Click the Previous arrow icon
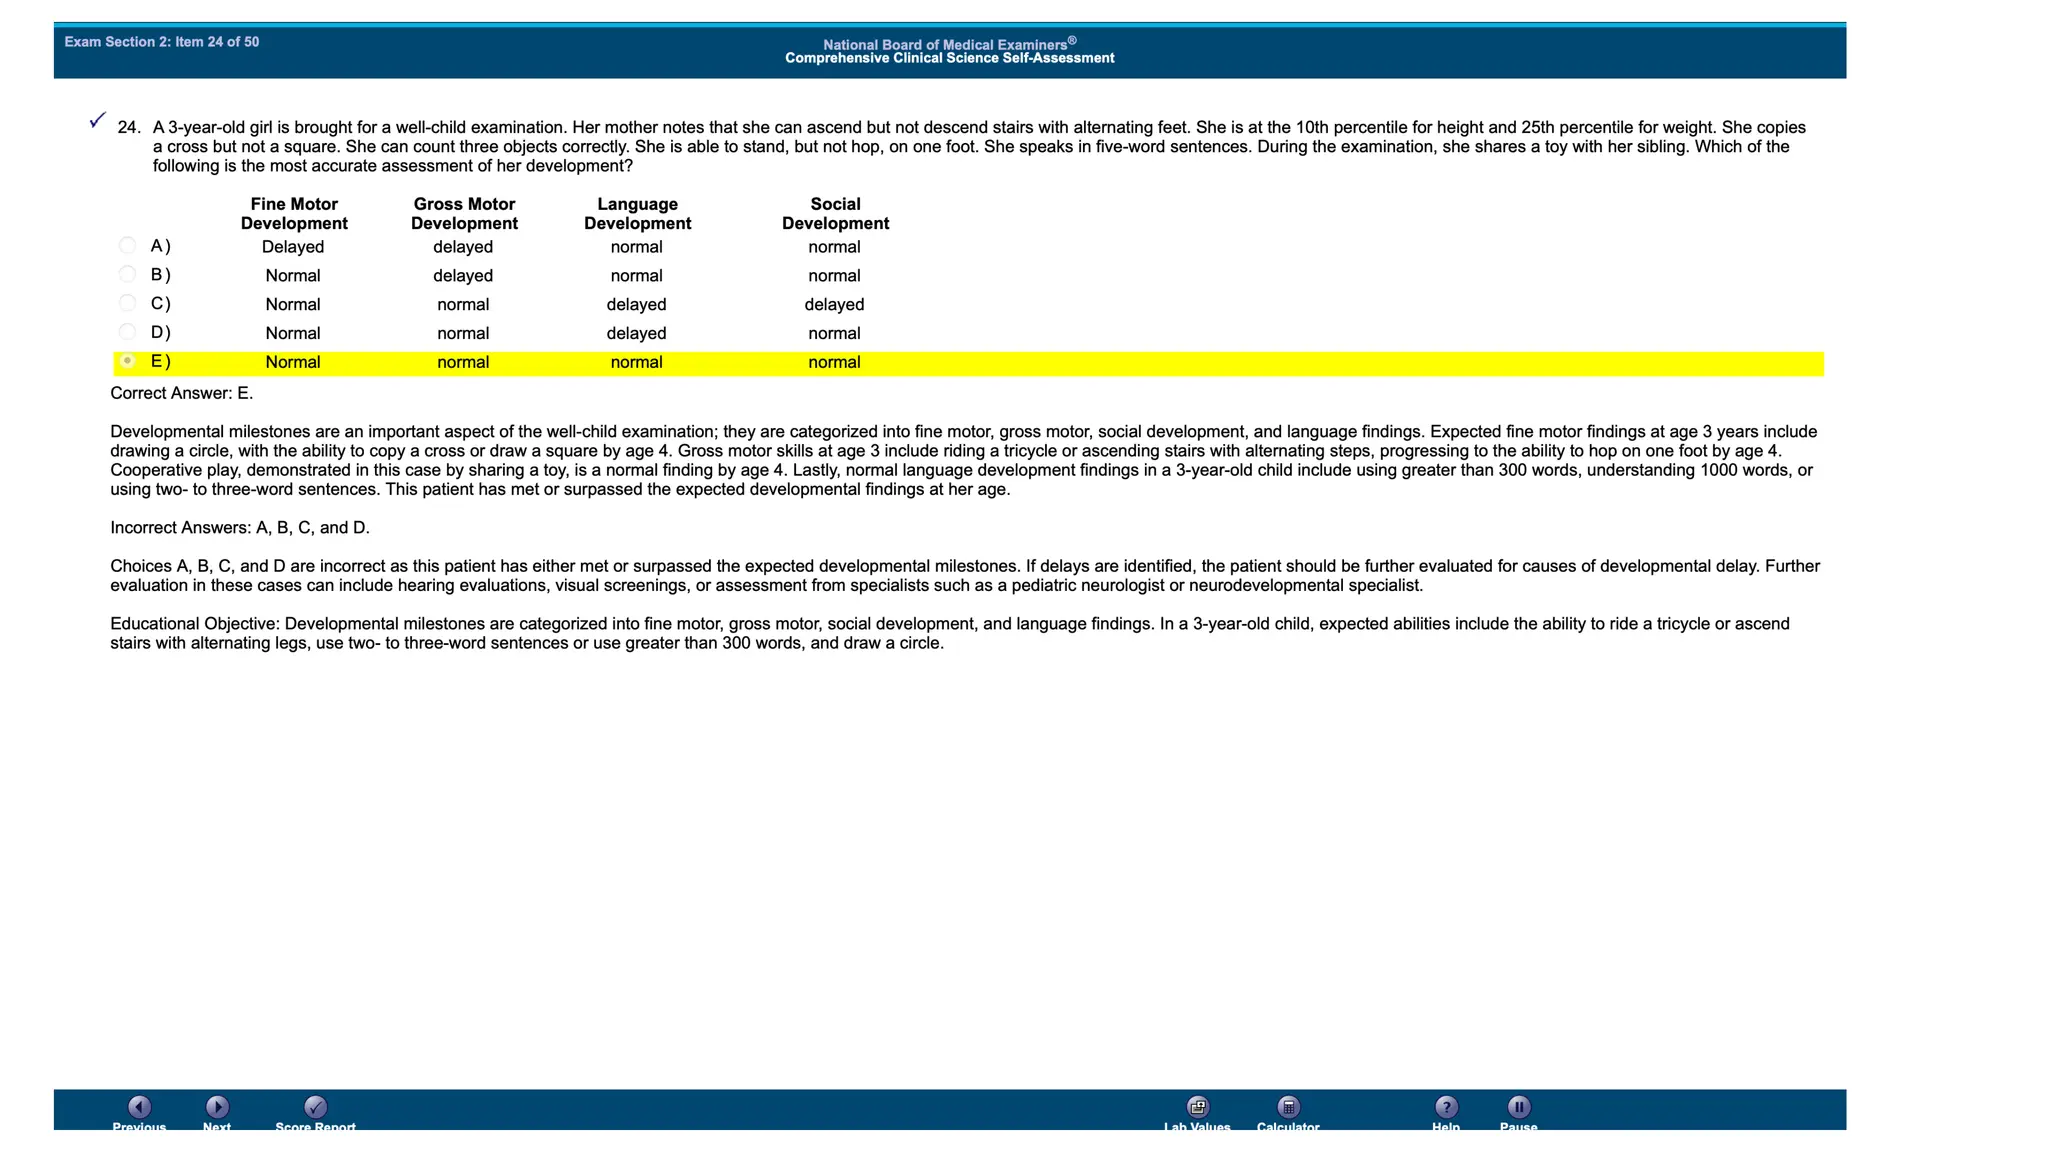The width and height of the screenshot is (2048, 1152). tap(139, 1107)
